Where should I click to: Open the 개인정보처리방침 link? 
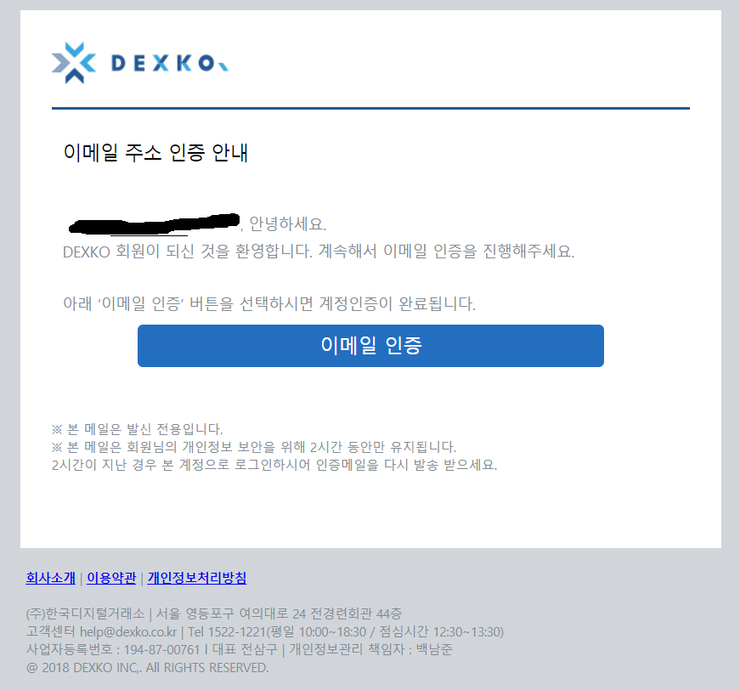click(197, 578)
